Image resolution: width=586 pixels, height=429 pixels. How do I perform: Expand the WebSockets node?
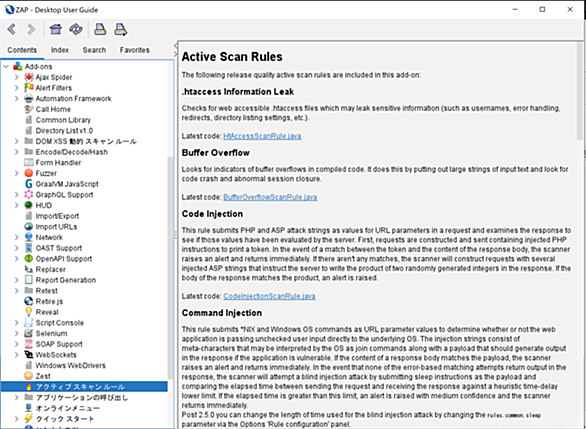tap(16, 355)
